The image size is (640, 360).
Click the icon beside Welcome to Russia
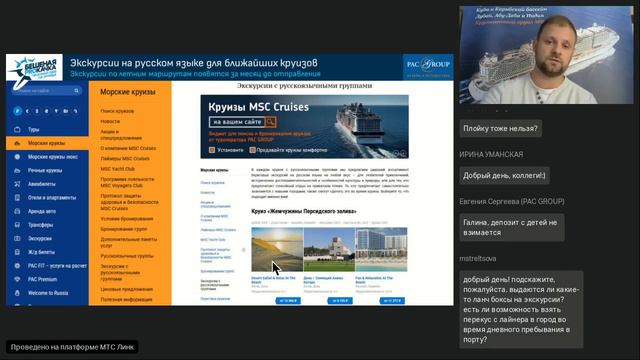[17, 293]
